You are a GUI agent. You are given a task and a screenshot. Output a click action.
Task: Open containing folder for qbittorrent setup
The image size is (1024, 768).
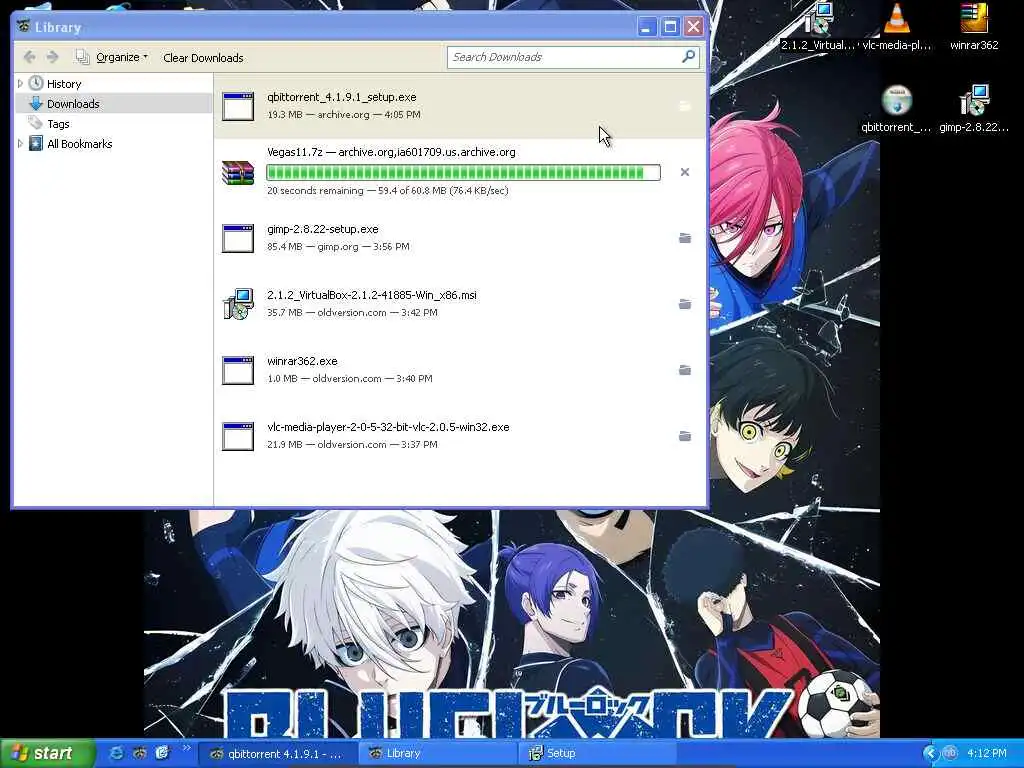(684, 106)
